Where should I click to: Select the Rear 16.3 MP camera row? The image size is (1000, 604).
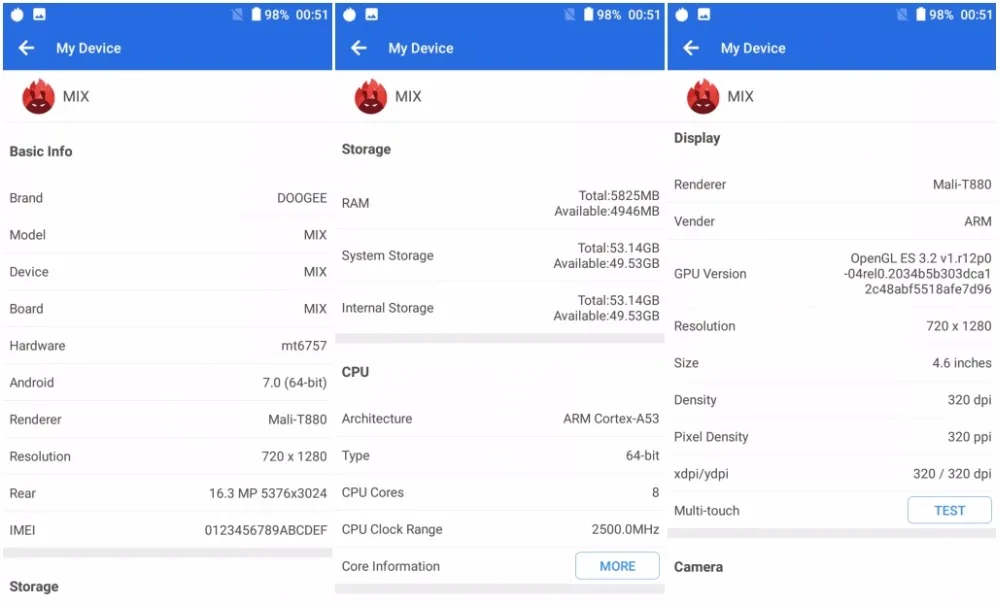[168, 494]
